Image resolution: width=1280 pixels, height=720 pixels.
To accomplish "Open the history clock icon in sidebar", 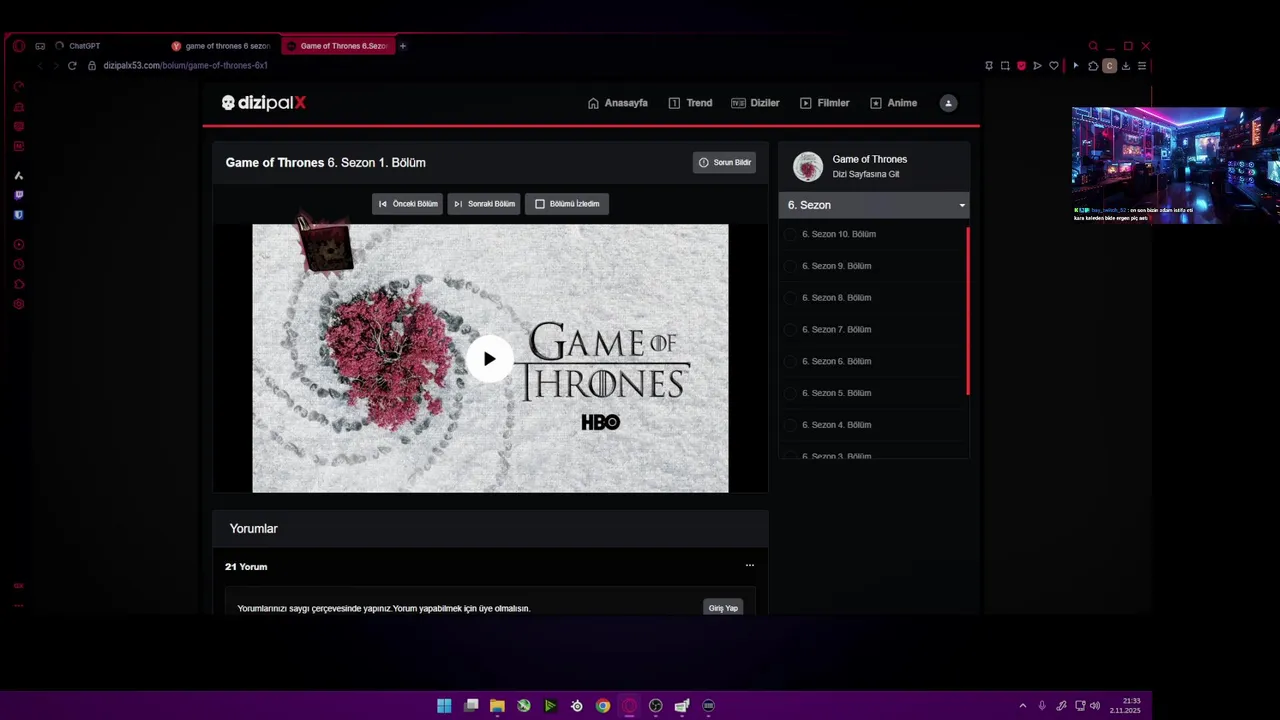I will (19, 264).
